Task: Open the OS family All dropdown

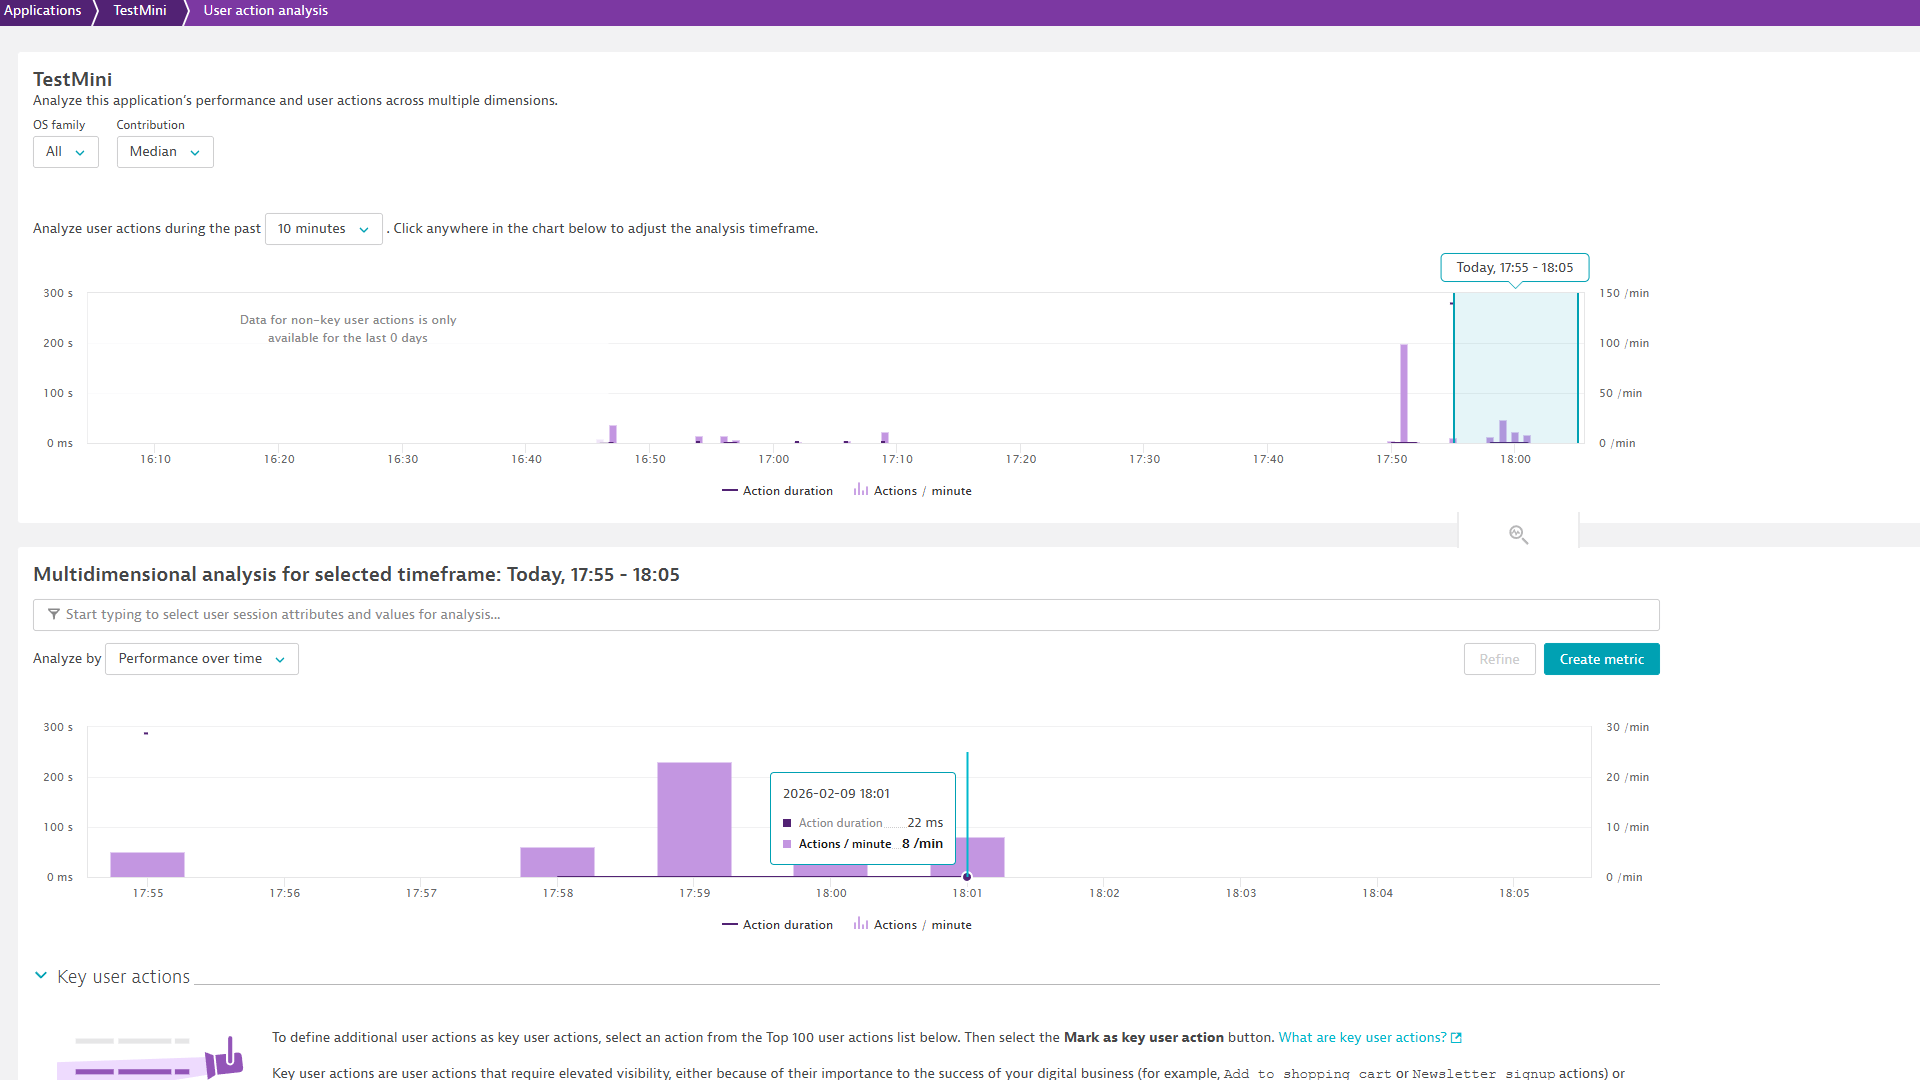Action: 65,152
